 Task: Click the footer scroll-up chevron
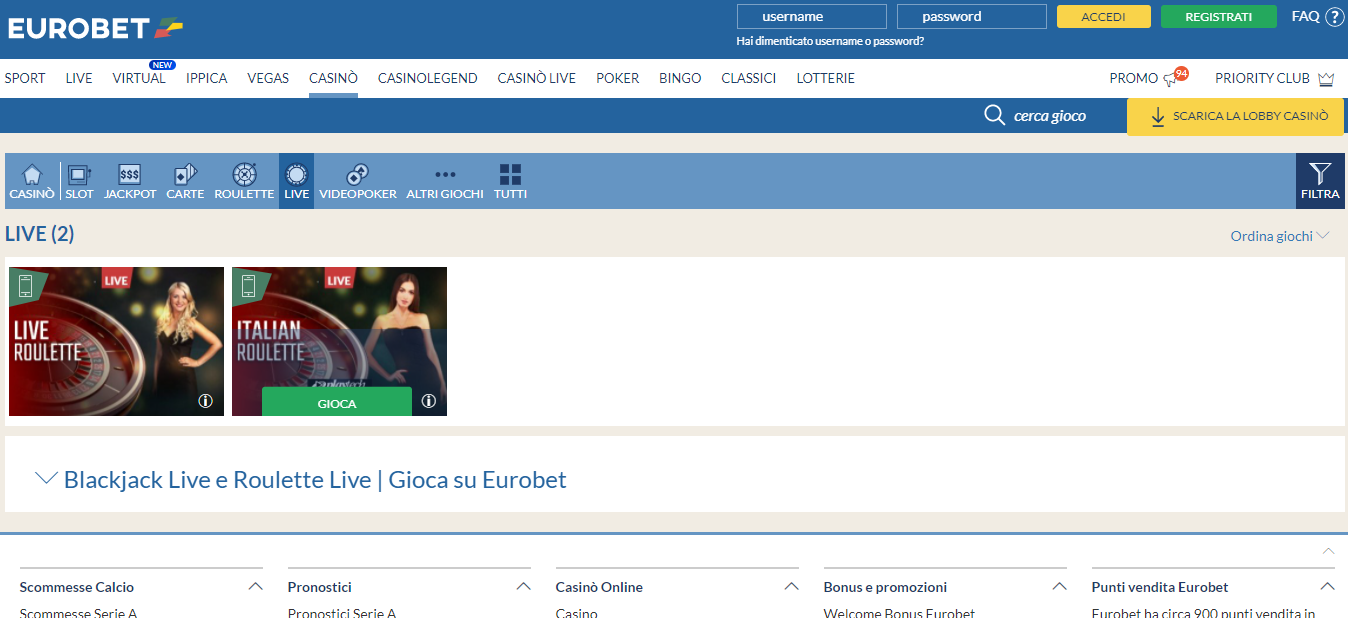tap(1329, 551)
